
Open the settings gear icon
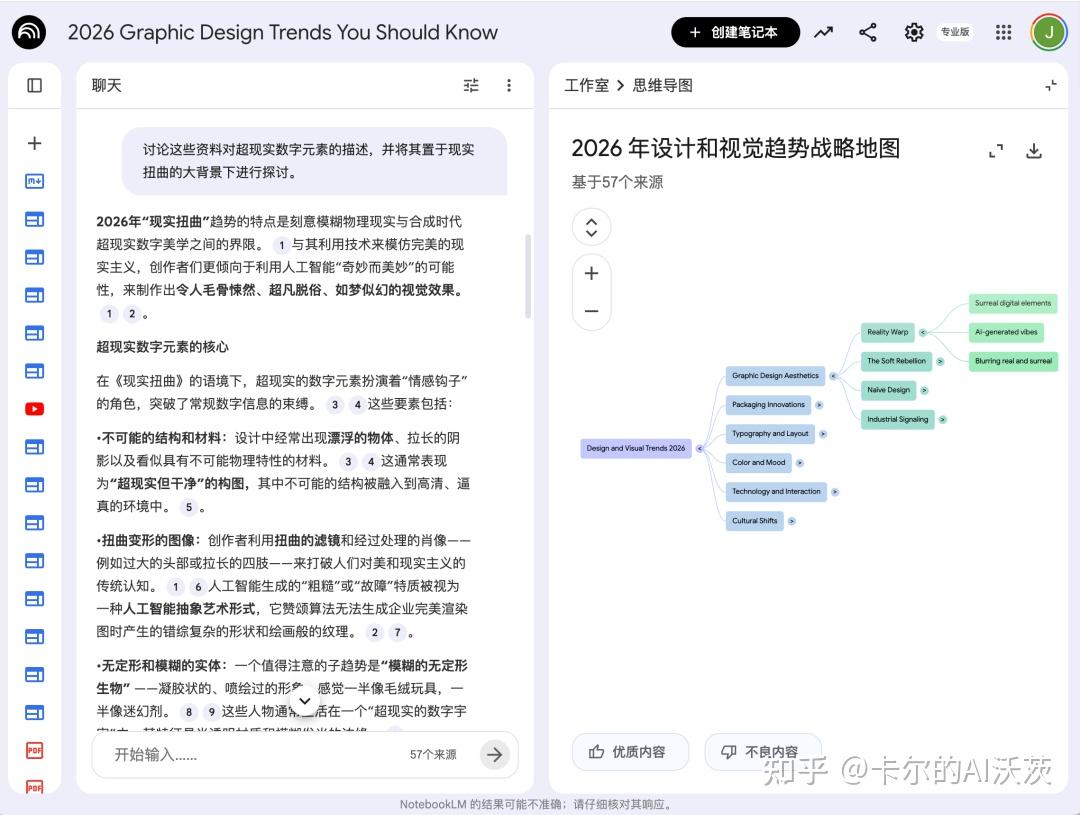click(x=914, y=32)
